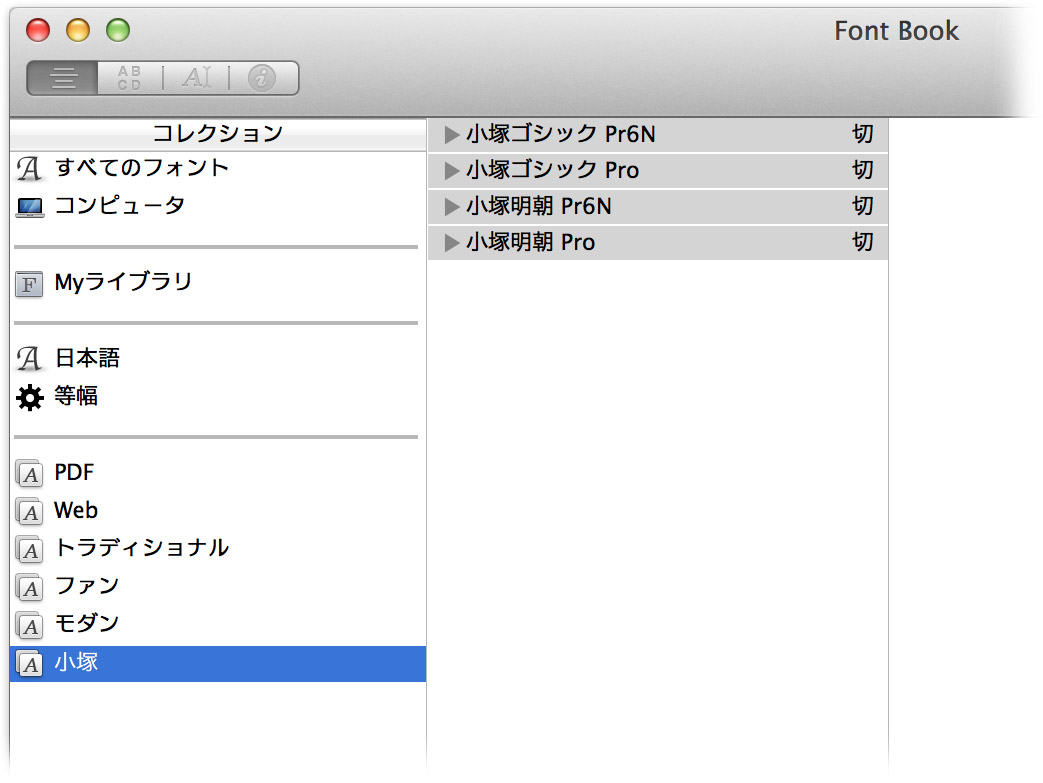This screenshot has height=783, width=1043.
Task: Click the 小塚明朝 Pr6N font name
Action: point(539,206)
